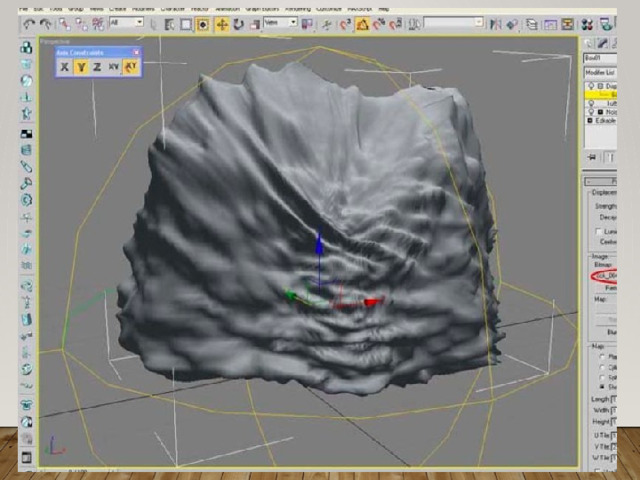Select the Move transform tool

click(x=222, y=23)
